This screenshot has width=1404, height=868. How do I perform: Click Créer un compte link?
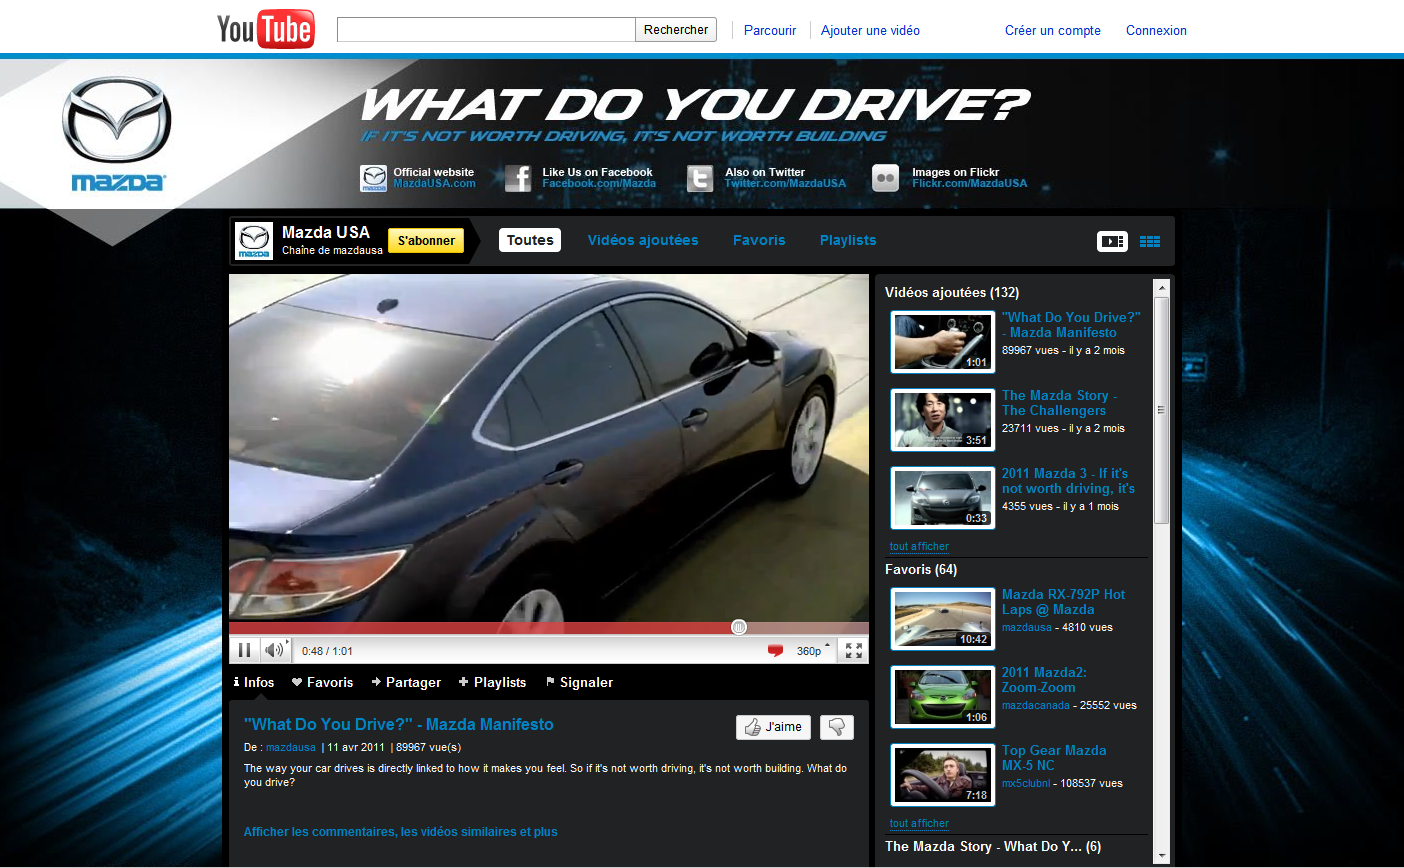[x=1053, y=30]
